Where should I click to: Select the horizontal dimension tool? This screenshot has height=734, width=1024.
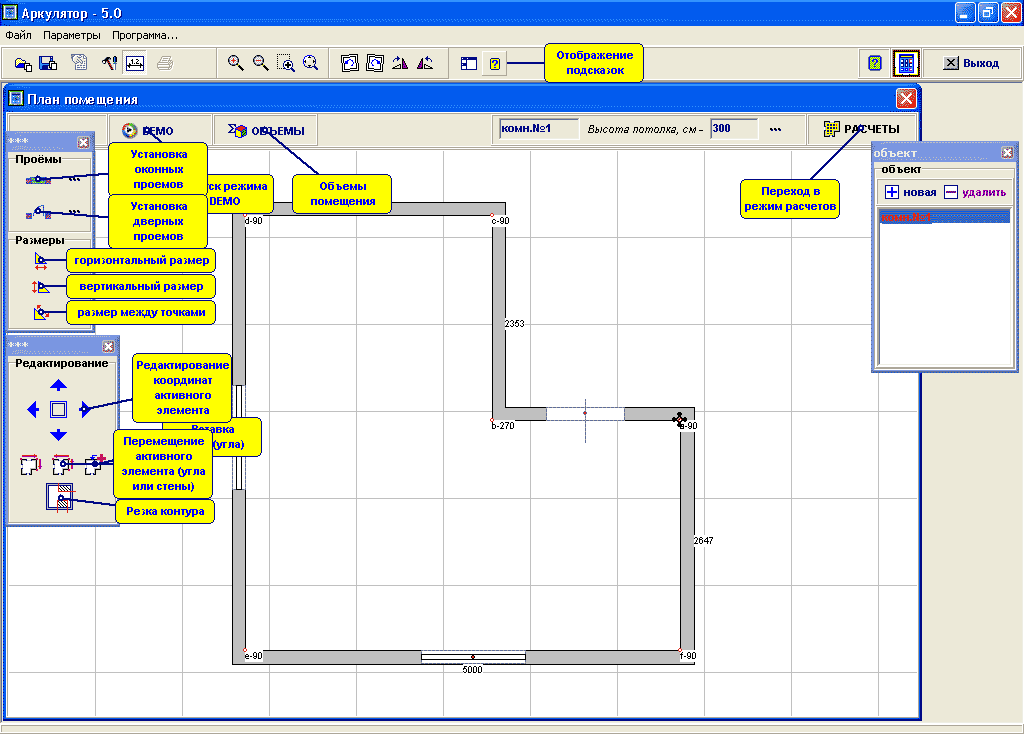[x=41, y=262]
